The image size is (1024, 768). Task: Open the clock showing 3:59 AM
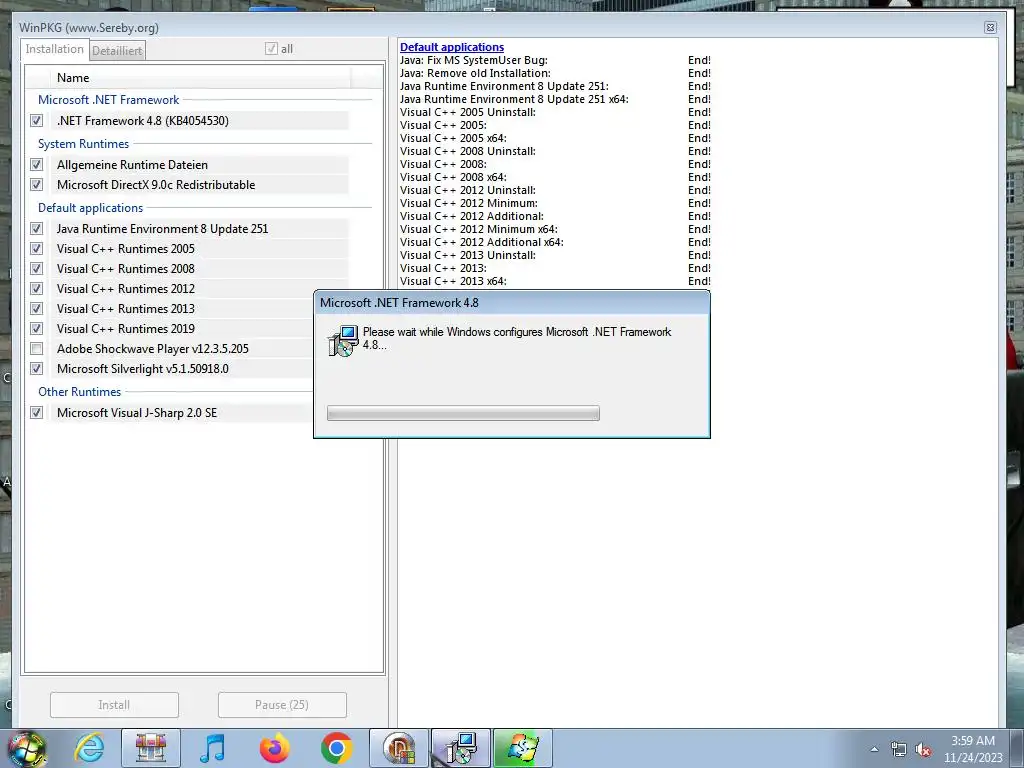click(x=972, y=741)
